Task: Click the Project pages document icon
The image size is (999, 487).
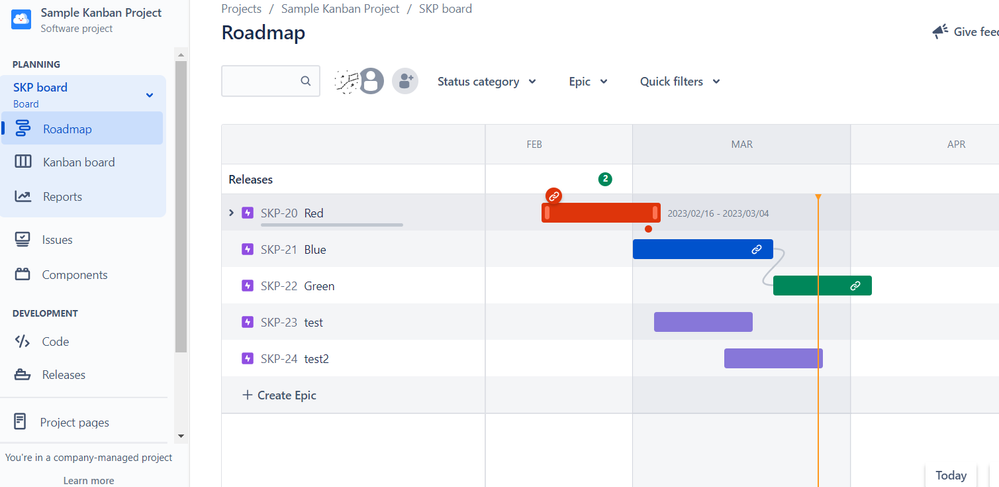Action: [20, 421]
